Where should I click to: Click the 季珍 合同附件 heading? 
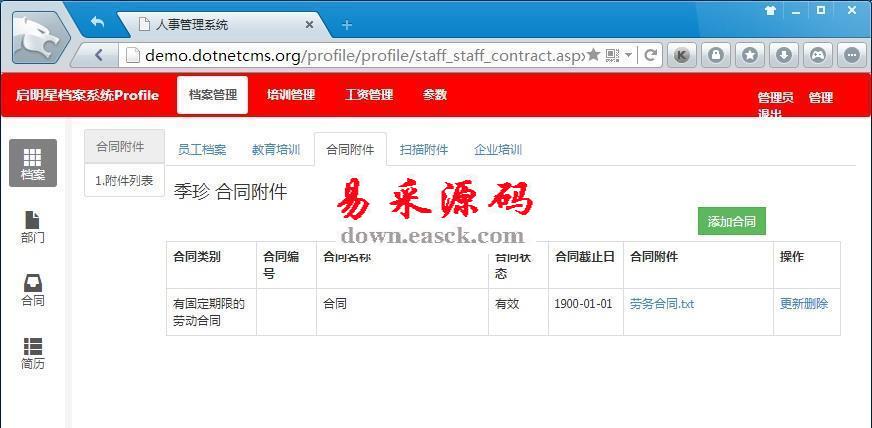[231, 192]
